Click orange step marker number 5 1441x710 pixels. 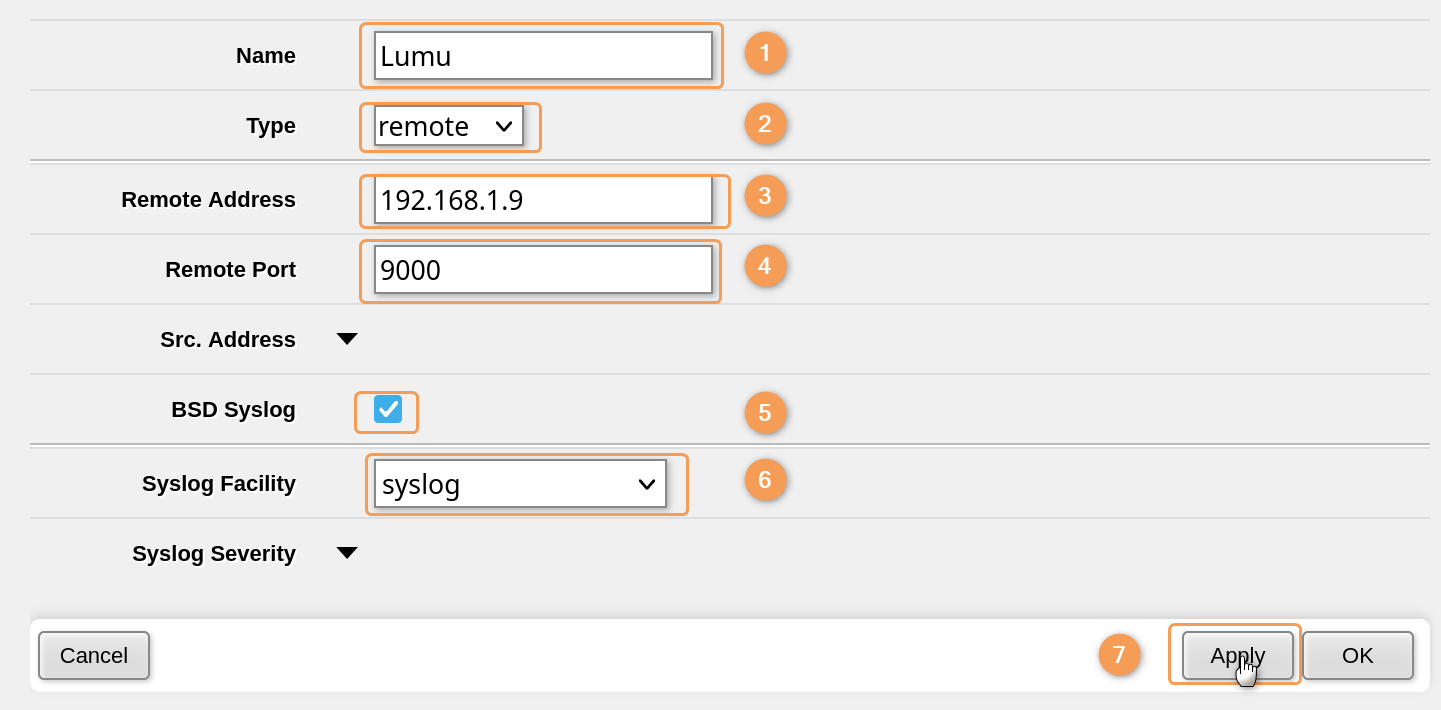[x=765, y=413]
